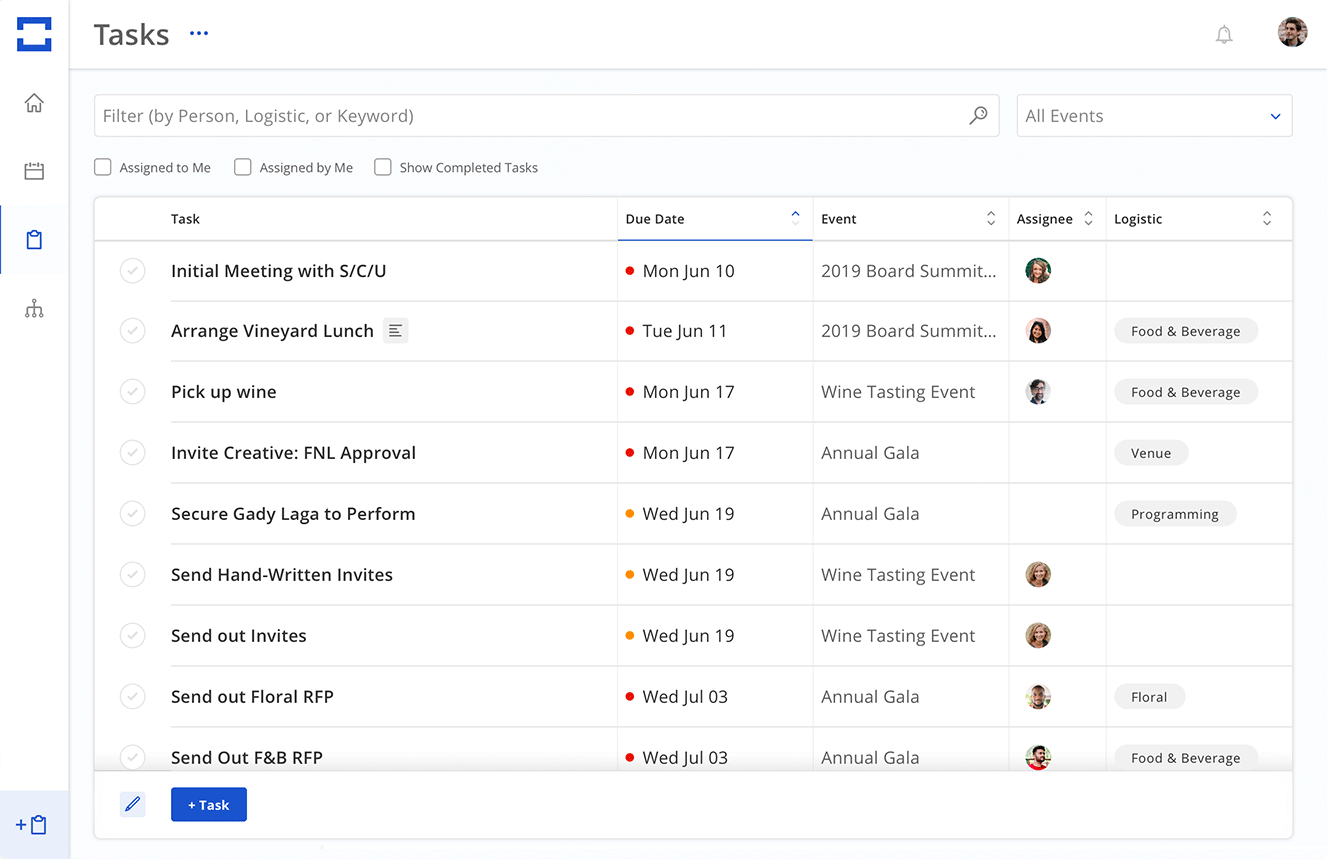Click the new task clipboard icon bottom left
1327x859 pixels.
[32, 824]
